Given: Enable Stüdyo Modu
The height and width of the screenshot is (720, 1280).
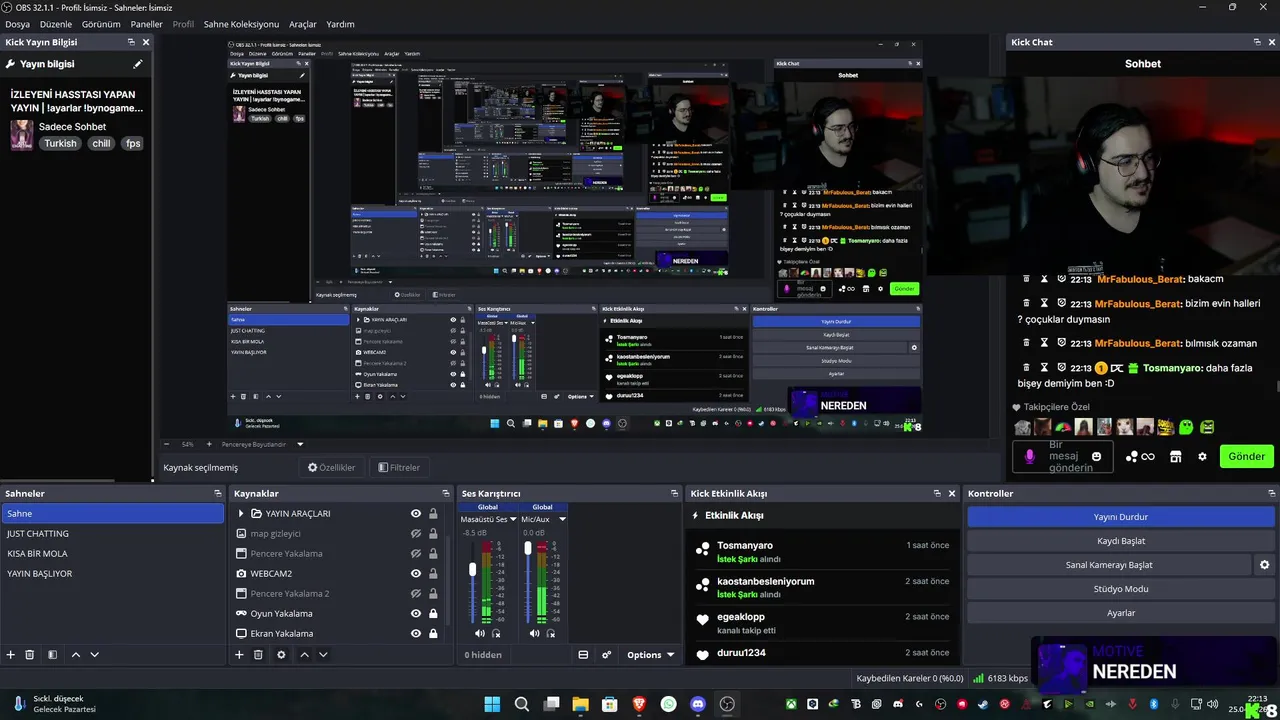Looking at the screenshot, I should click(1120, 589).
